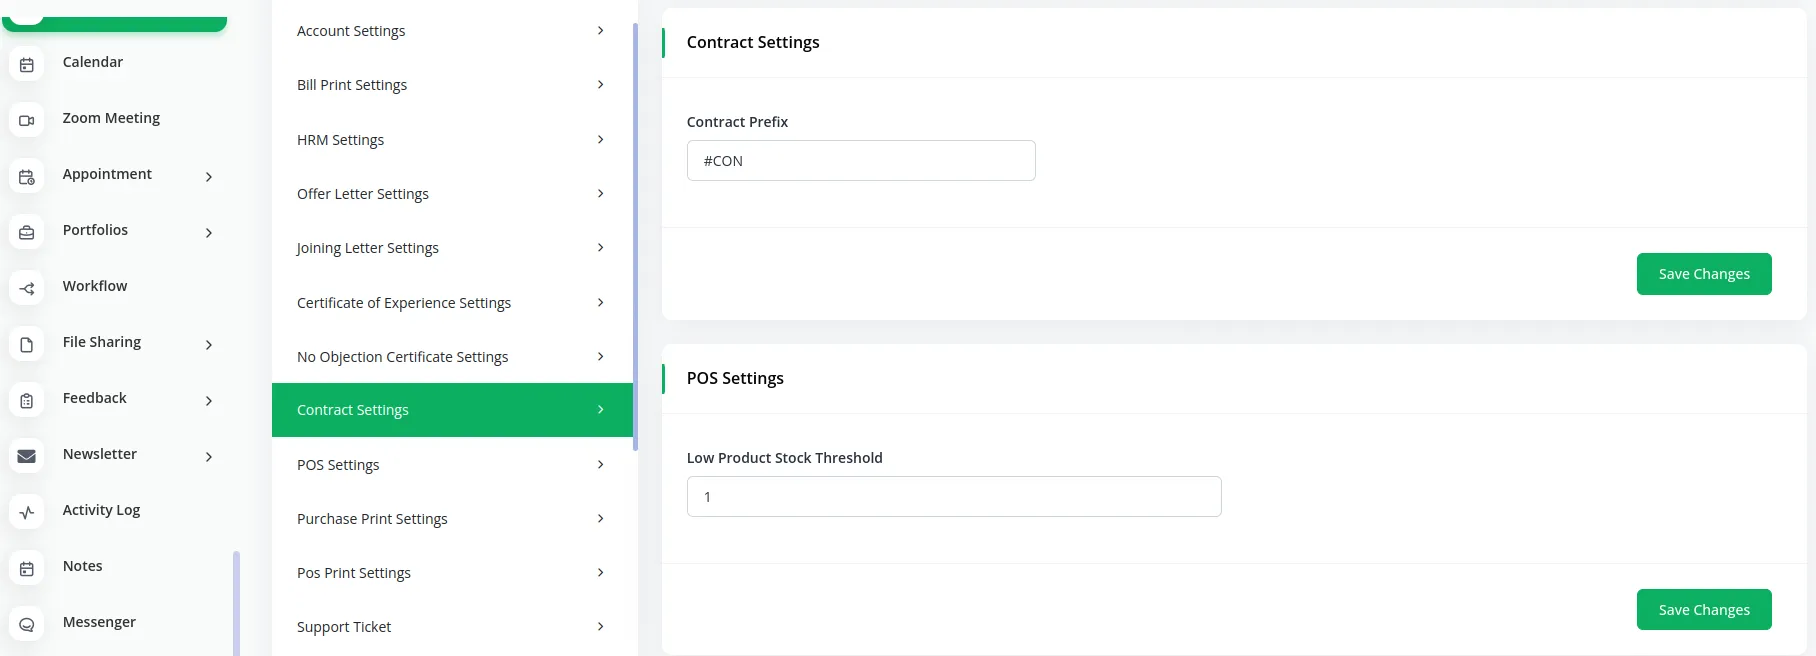
Task: Open Account Settings section
Action: [451, 31]
